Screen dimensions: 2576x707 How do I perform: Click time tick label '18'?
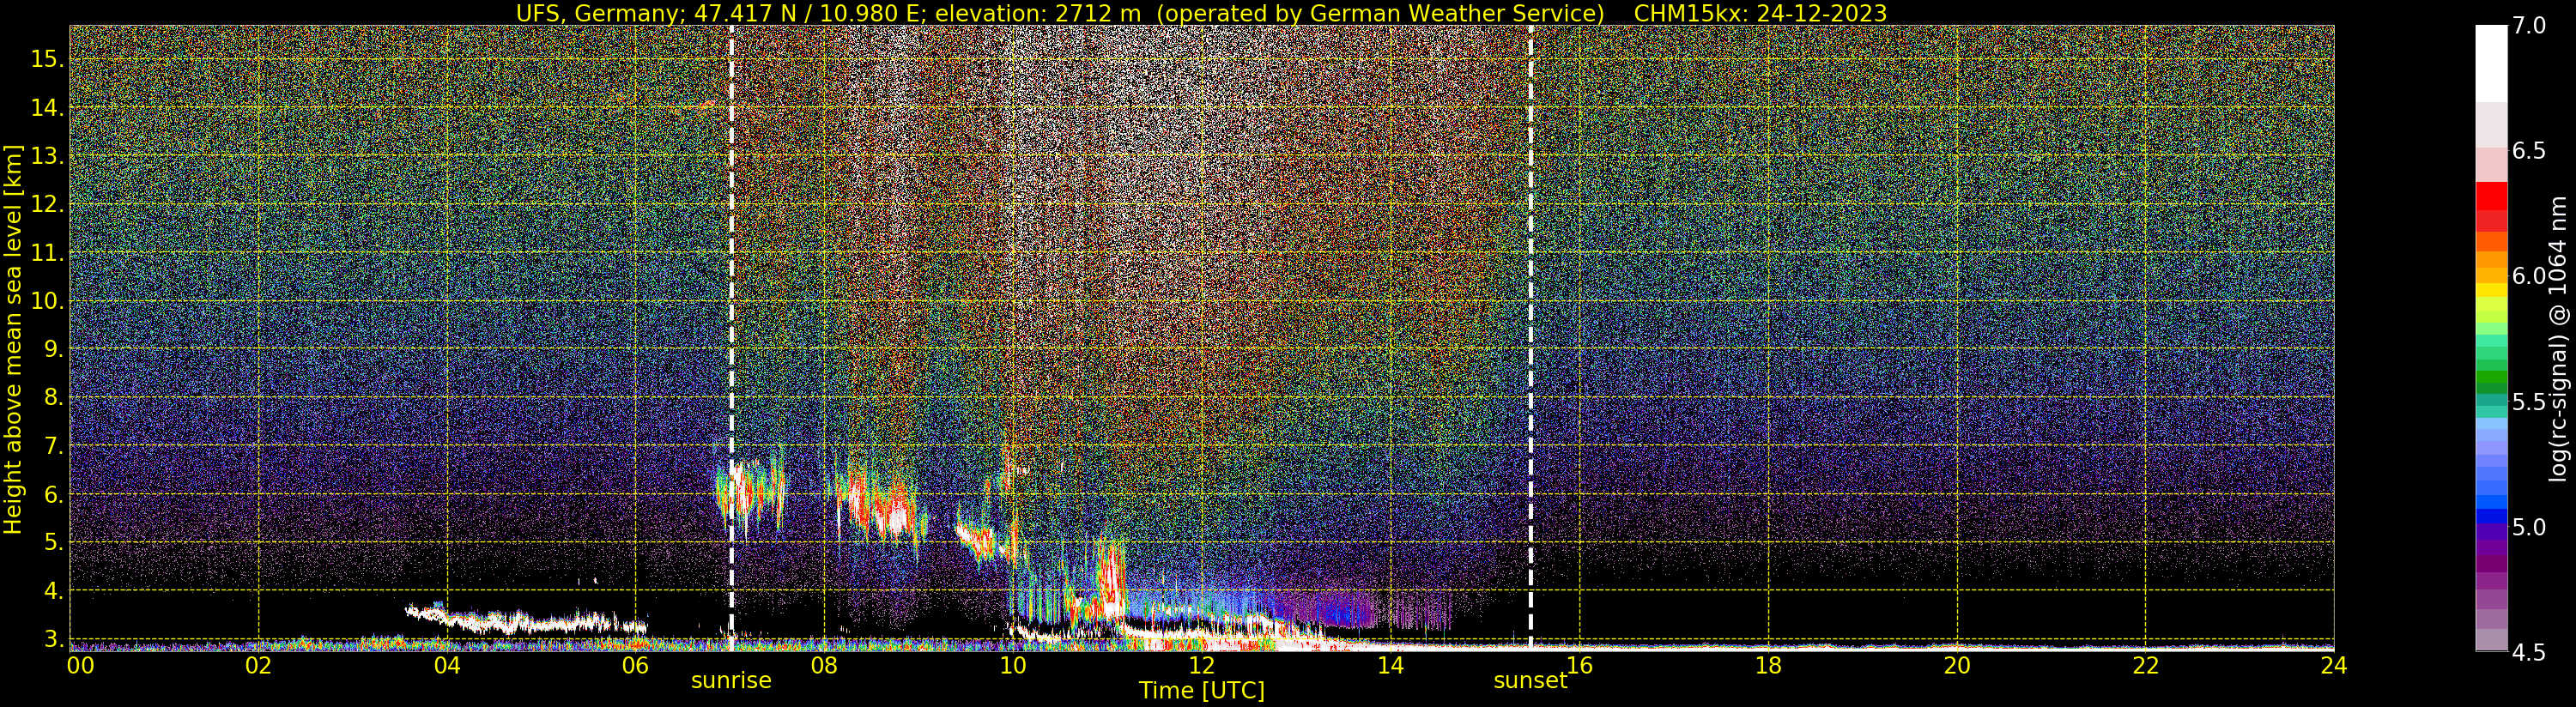click(1768, 665)
